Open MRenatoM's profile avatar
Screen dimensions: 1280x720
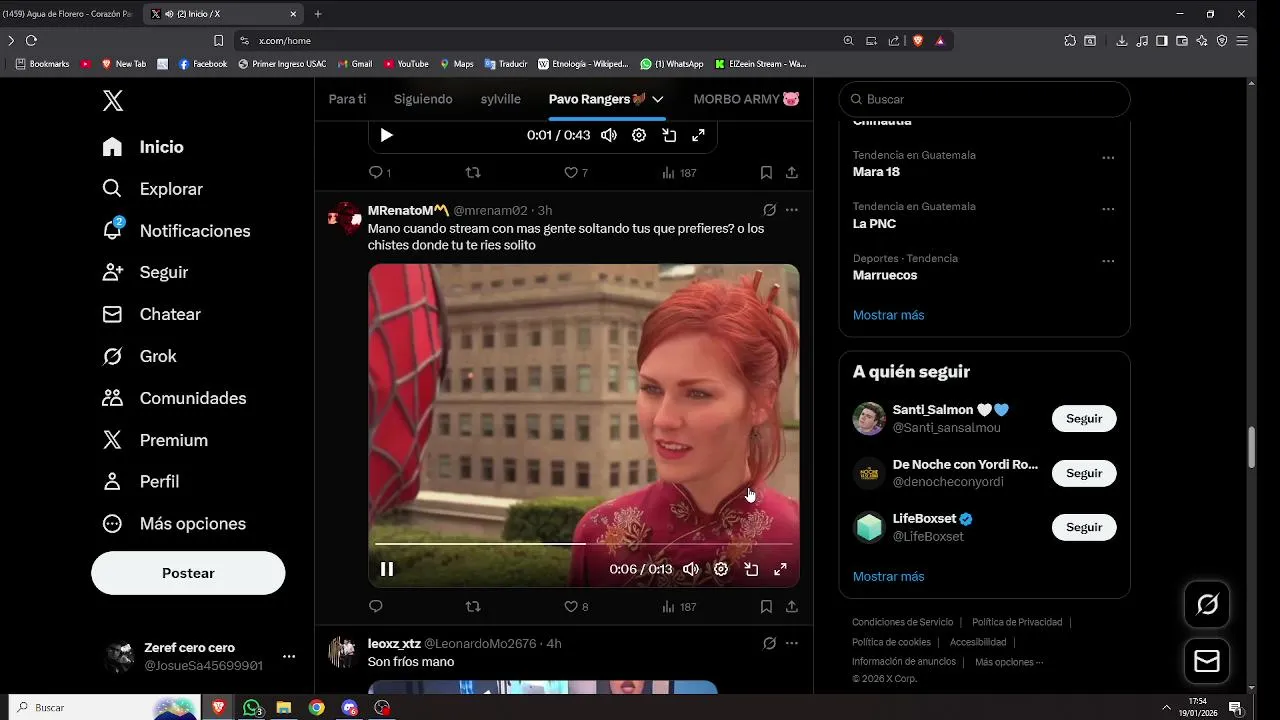tap(345, 218)
